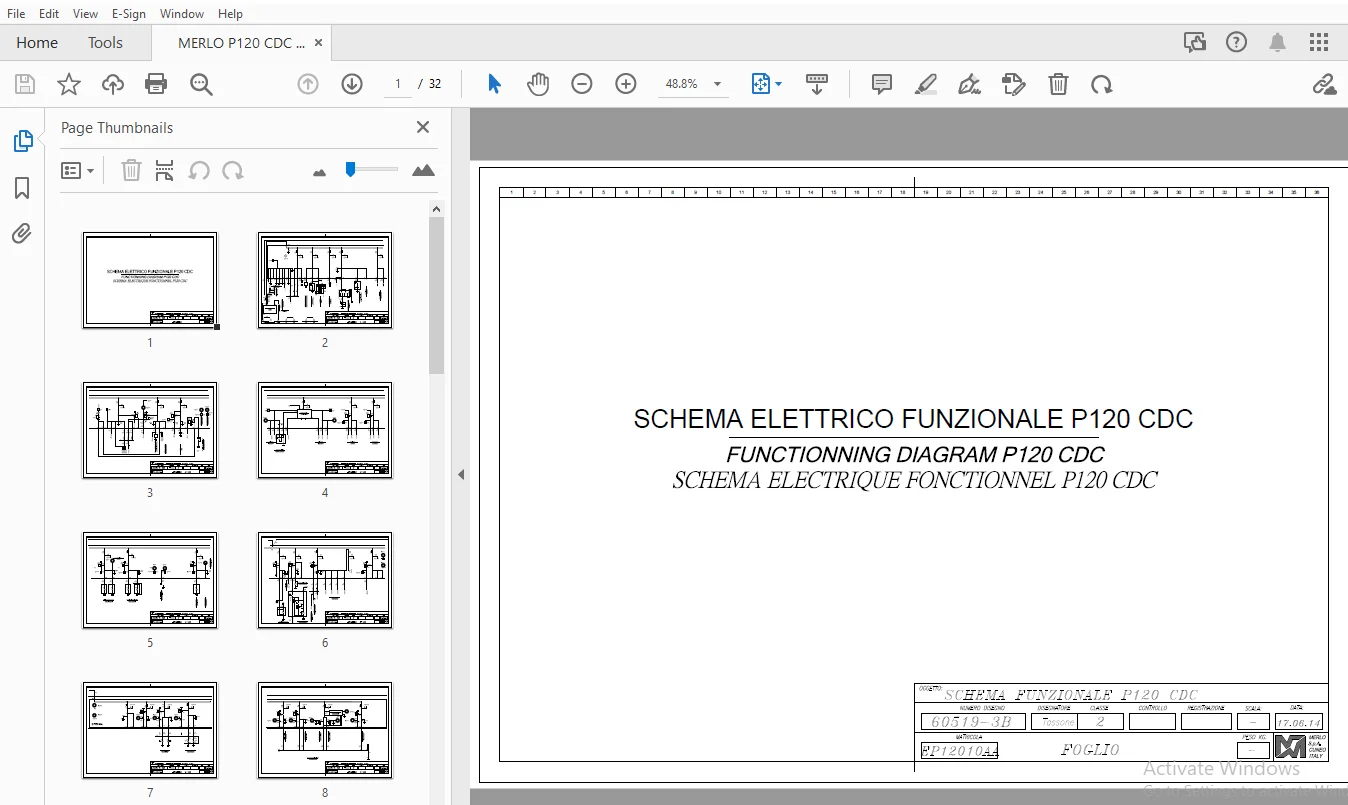The height and width of the screenshot is (805, 1348).
Task: Open the thumbnail options menu dropdown
Action: pos(78,170)
